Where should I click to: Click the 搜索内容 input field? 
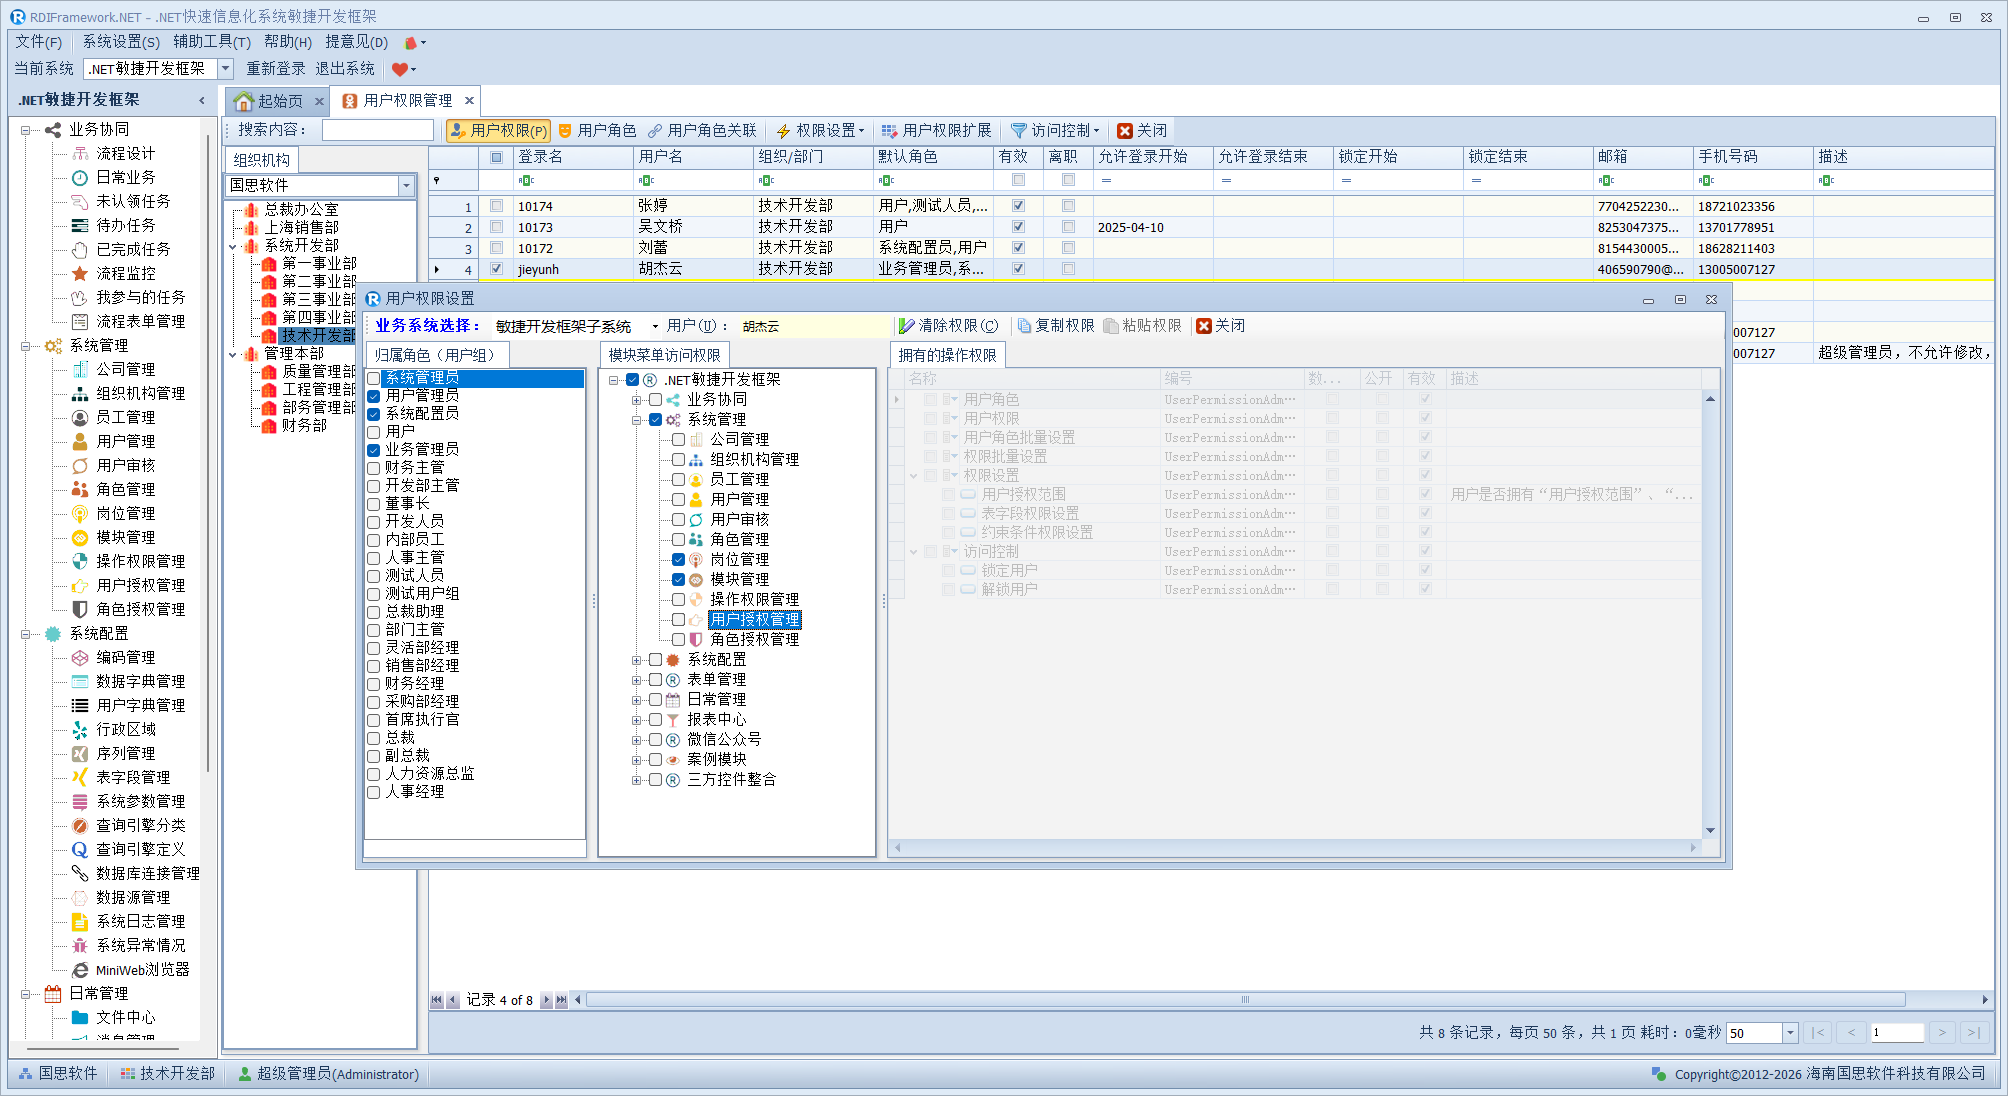(378, 131)
